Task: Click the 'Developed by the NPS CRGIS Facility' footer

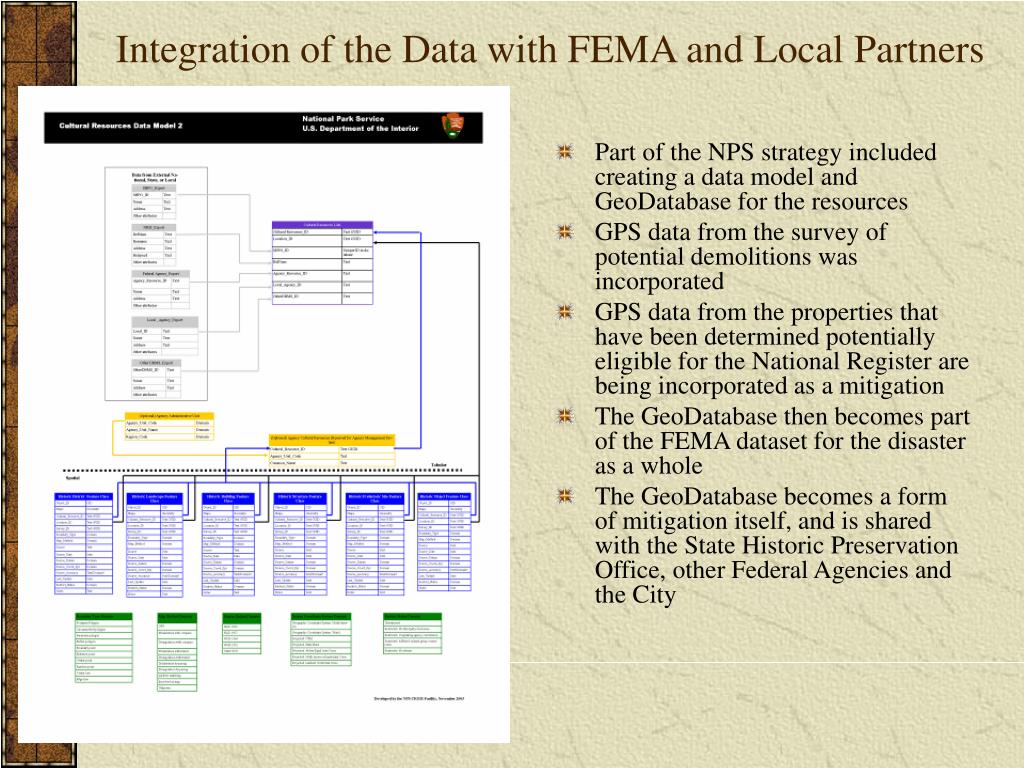Action: click(x=419, y=699)
